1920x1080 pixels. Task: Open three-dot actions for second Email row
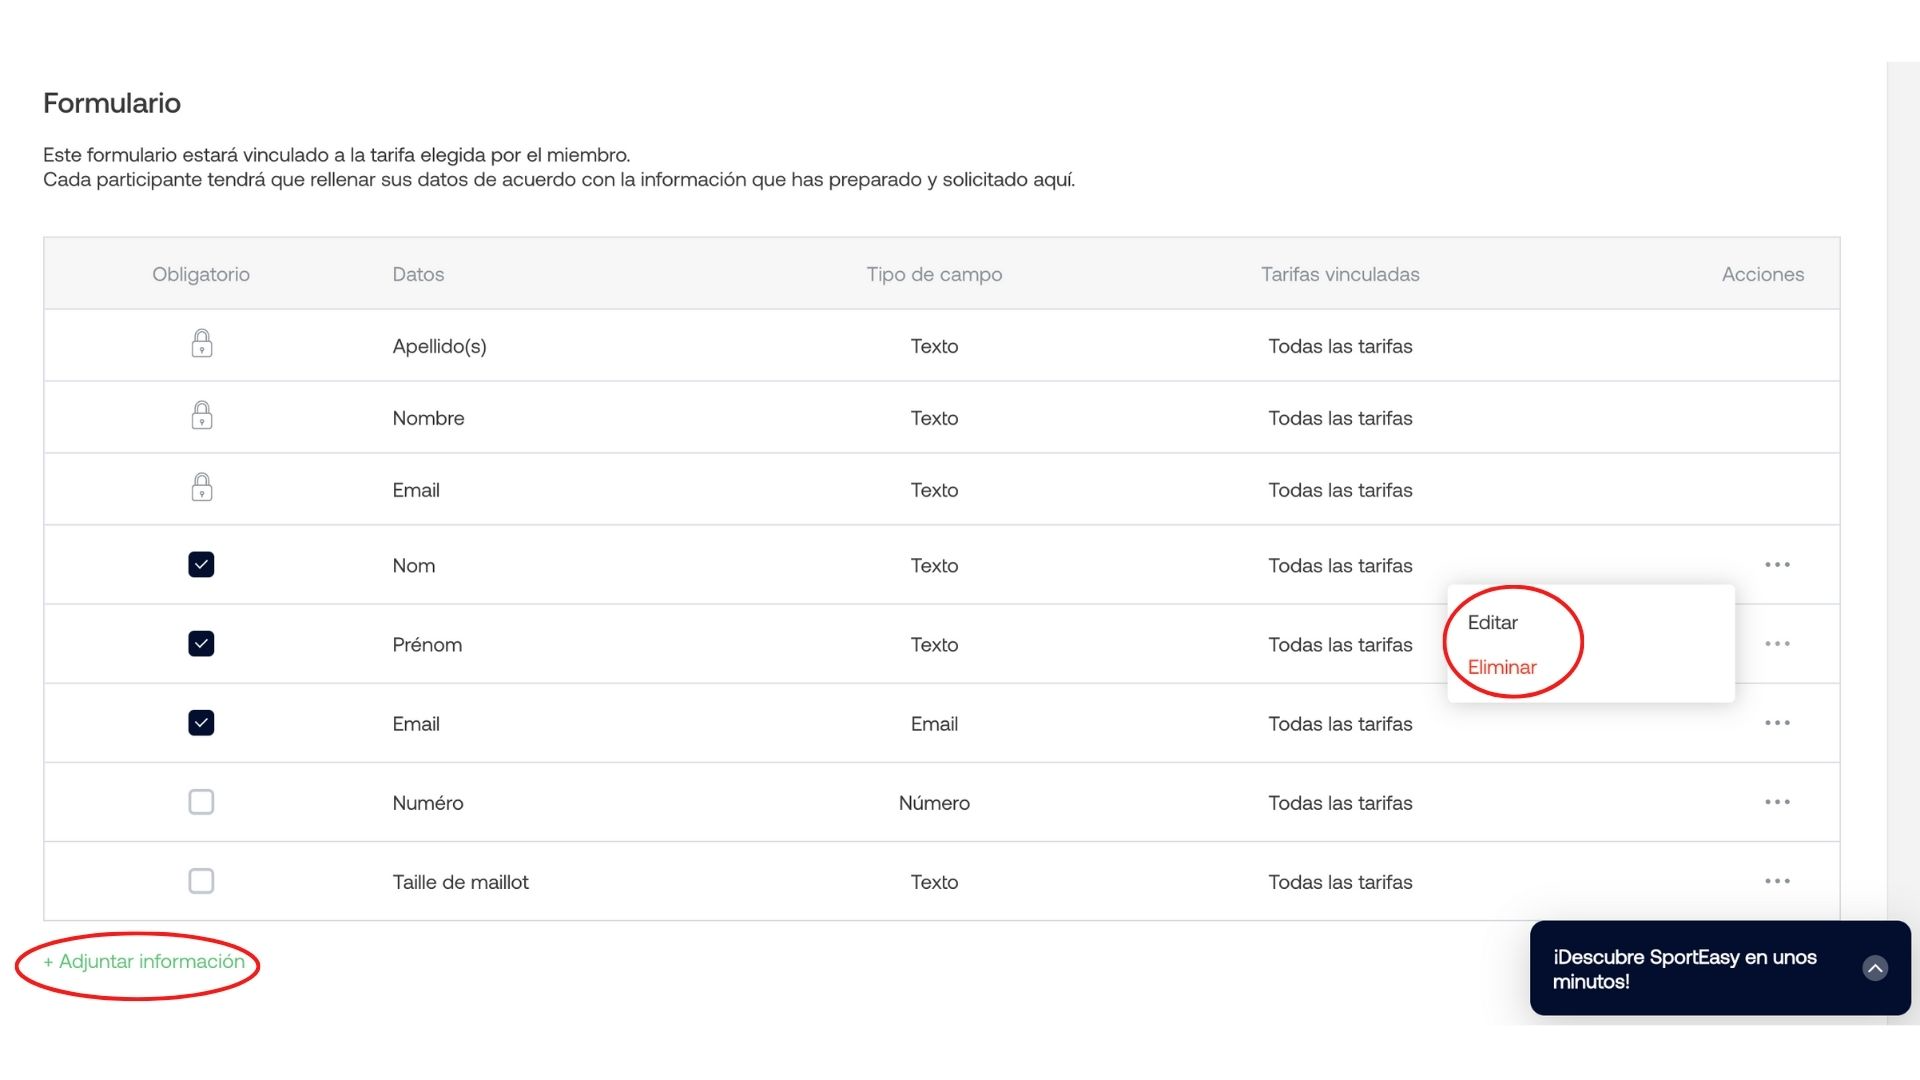[1777, 723]
